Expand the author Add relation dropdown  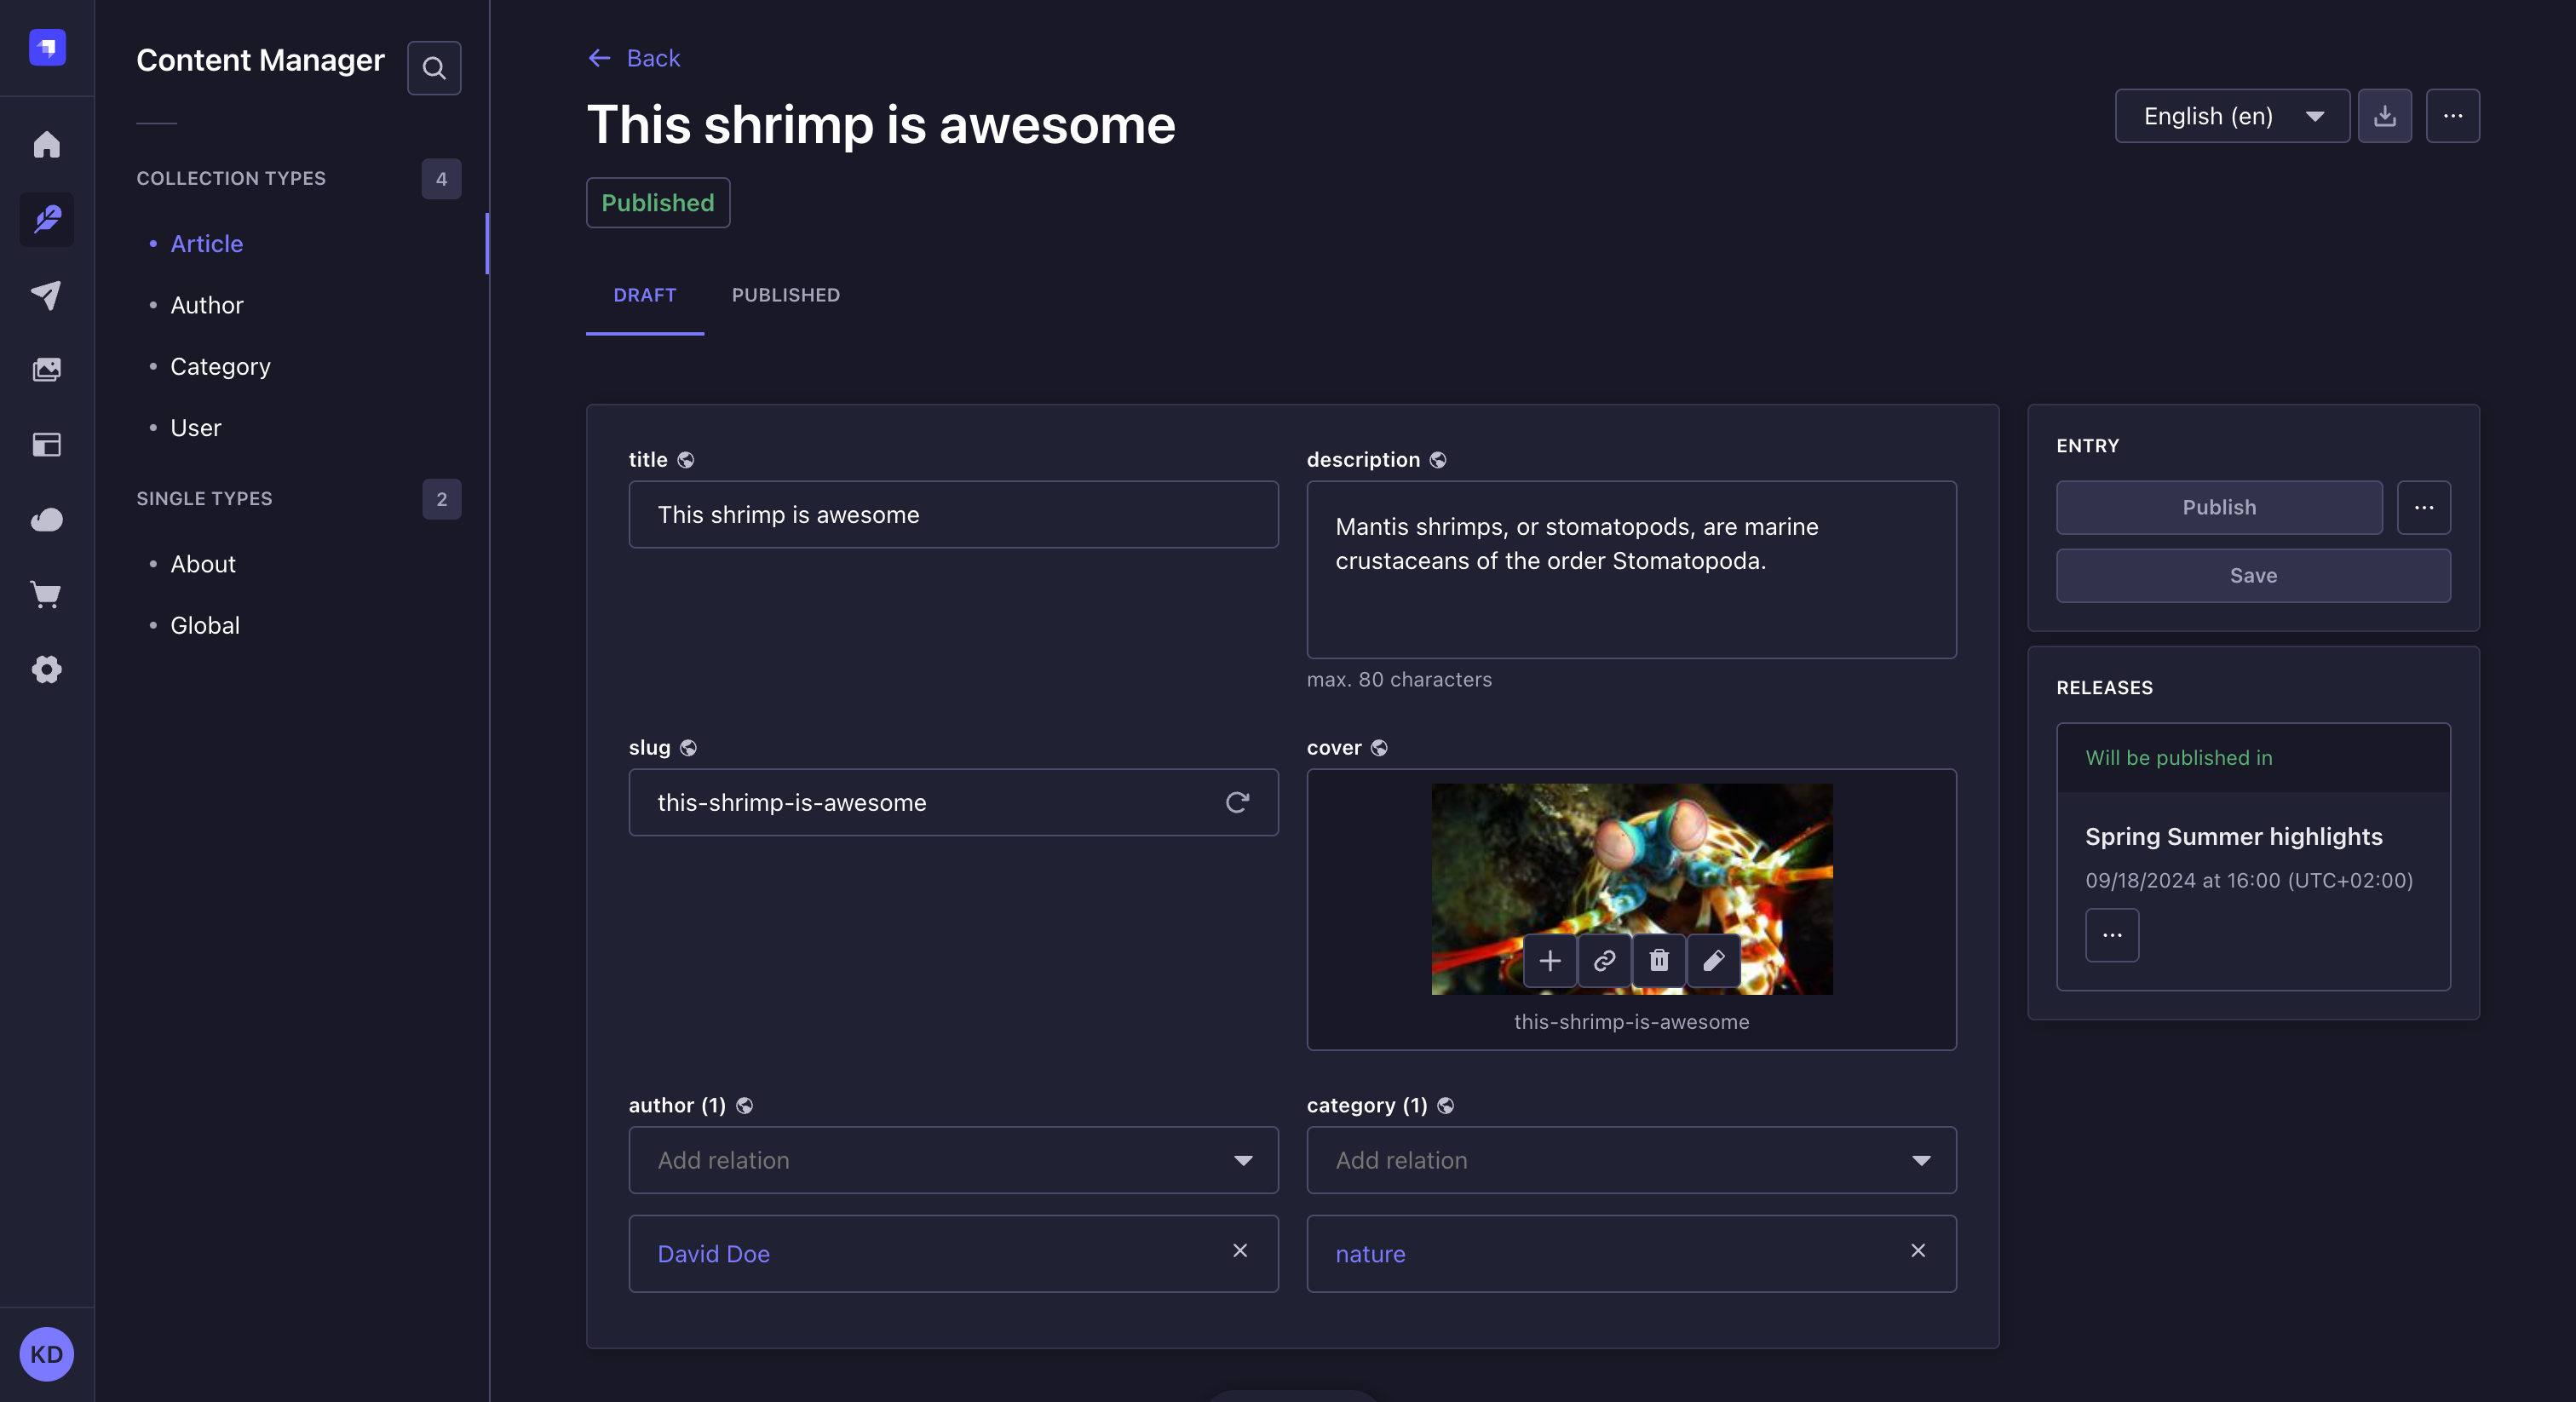tap(1243, 1160)
